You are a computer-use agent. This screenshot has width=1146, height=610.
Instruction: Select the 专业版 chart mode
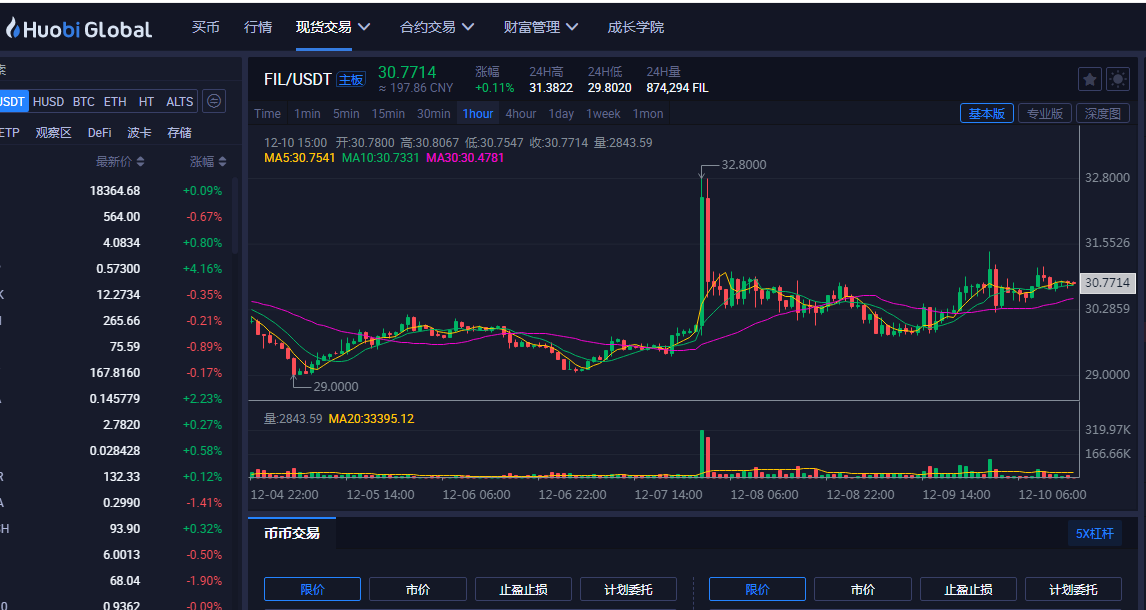[1044, 113]
